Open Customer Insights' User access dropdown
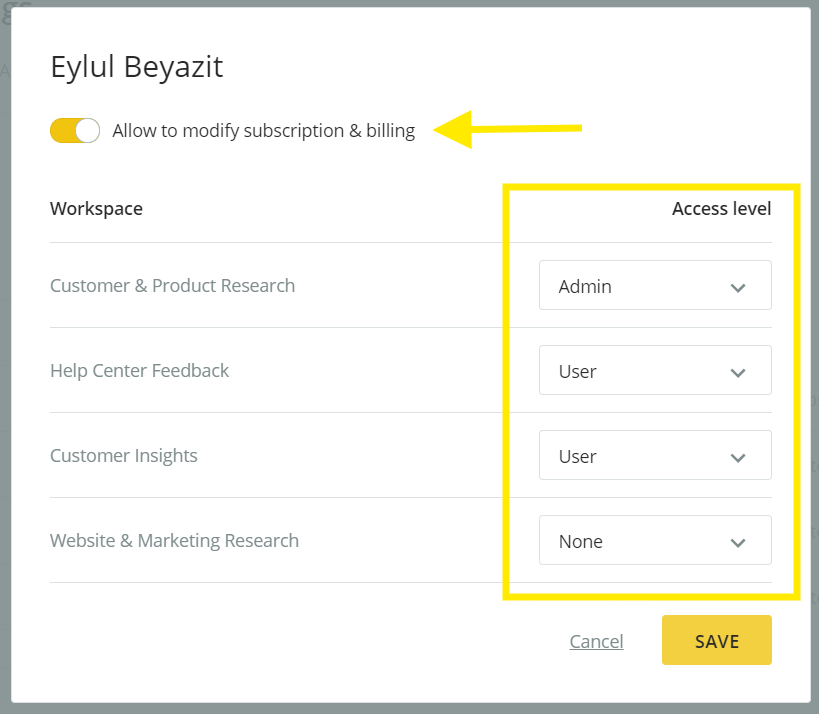This screenshot has height=714, width=819. (655, 455)
